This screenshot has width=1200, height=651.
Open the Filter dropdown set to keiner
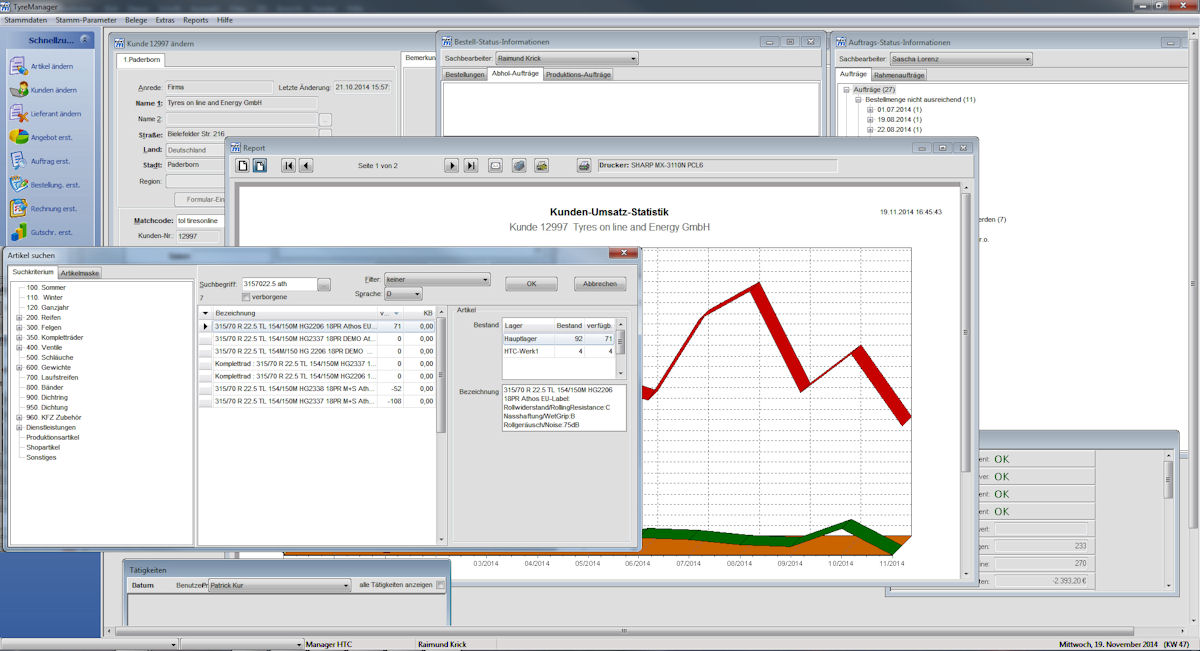(x=437, y=279)
